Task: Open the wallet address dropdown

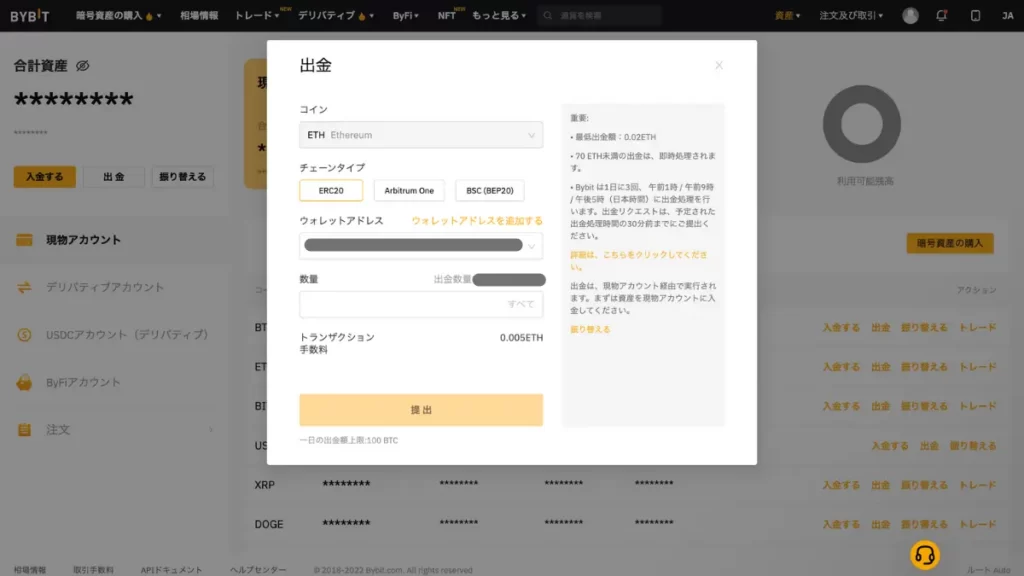Action: (x=421, y=246)
